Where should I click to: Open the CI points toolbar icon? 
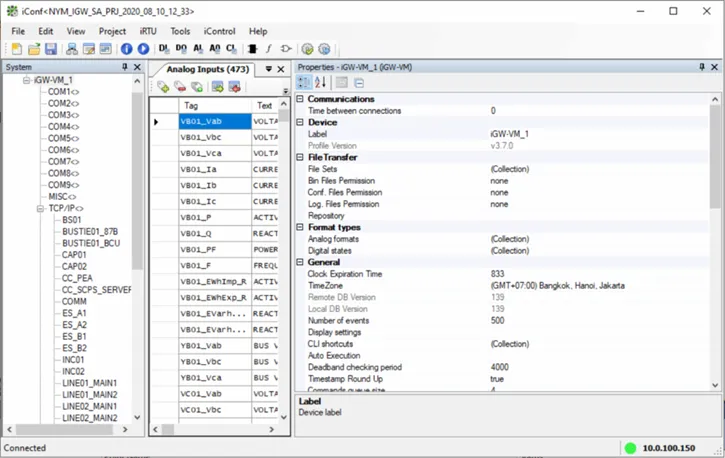click(231, 48)
